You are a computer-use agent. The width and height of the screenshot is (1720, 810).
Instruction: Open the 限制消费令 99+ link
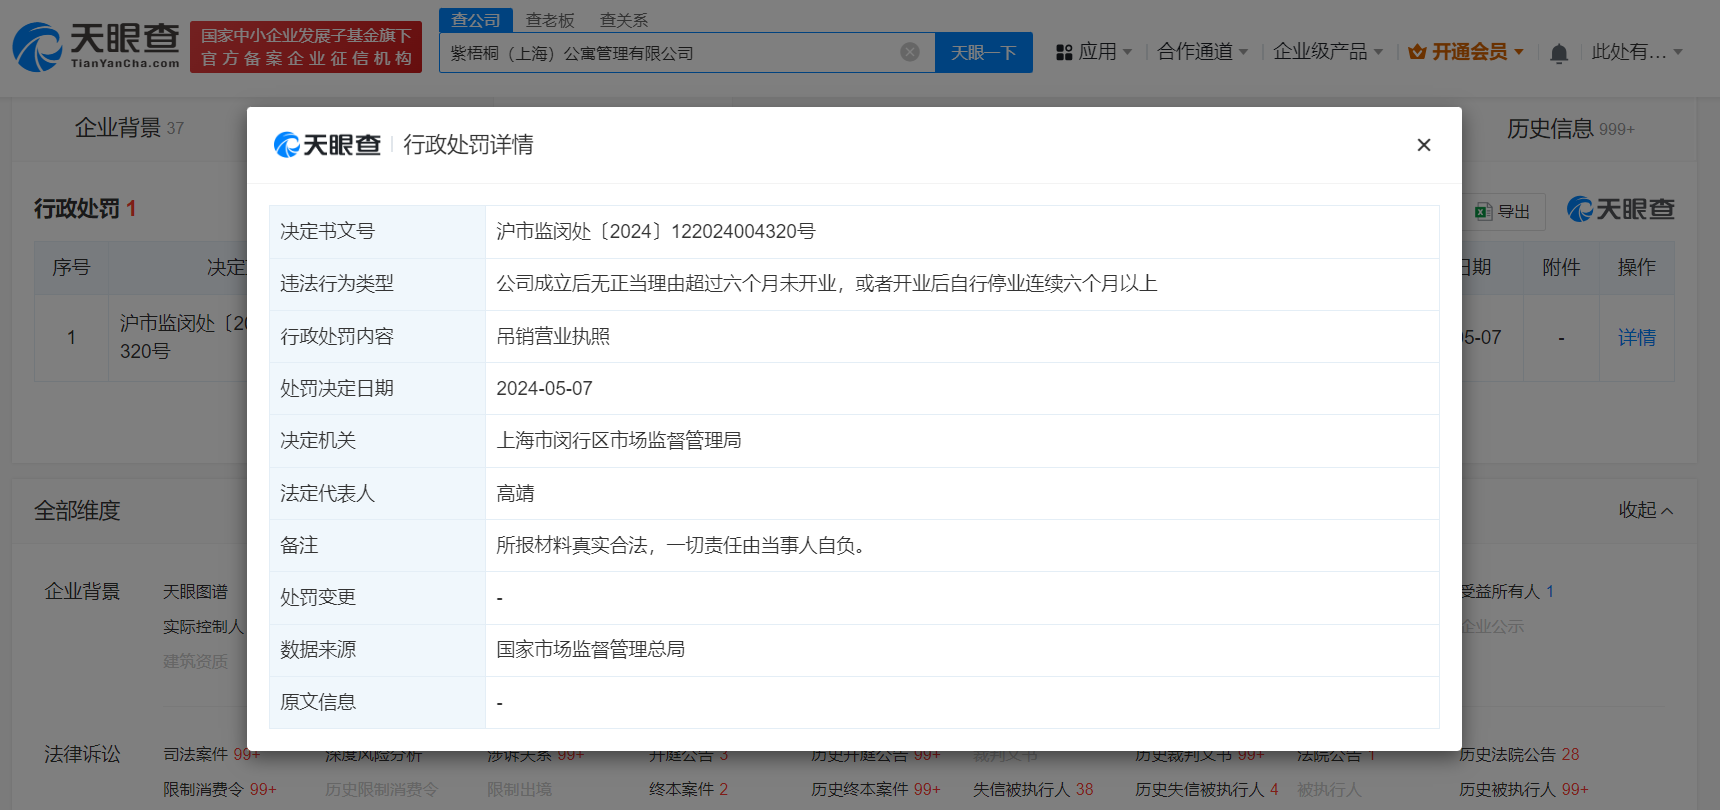(x=220, y=789)
